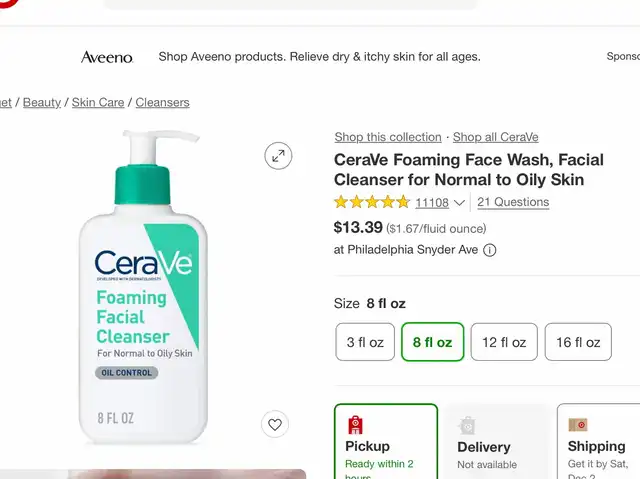Go to Cleansers breadcrumb category
The image size is (640, 479).
click(x=162, y=102)
